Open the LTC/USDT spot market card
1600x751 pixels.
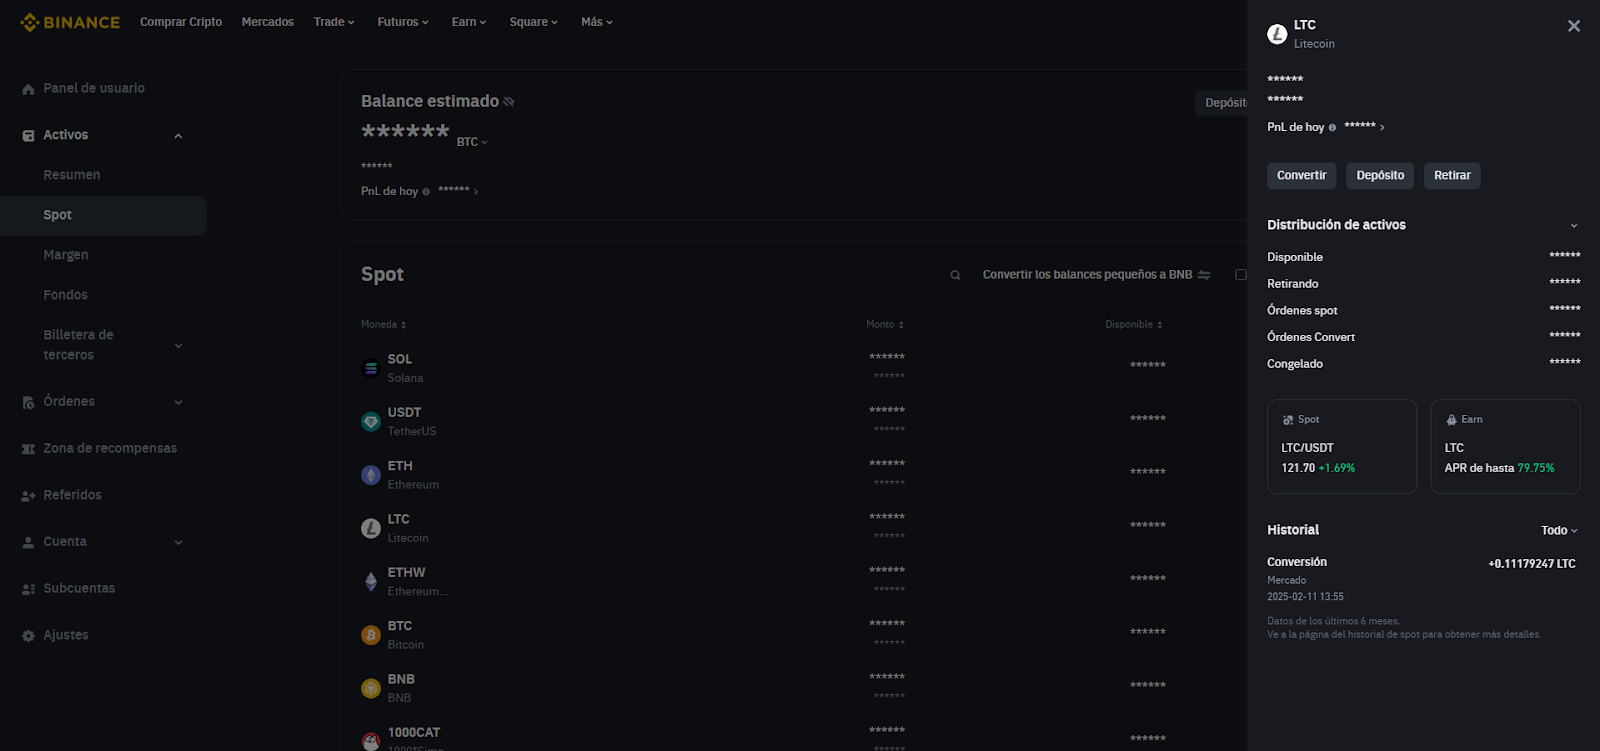1341,447
